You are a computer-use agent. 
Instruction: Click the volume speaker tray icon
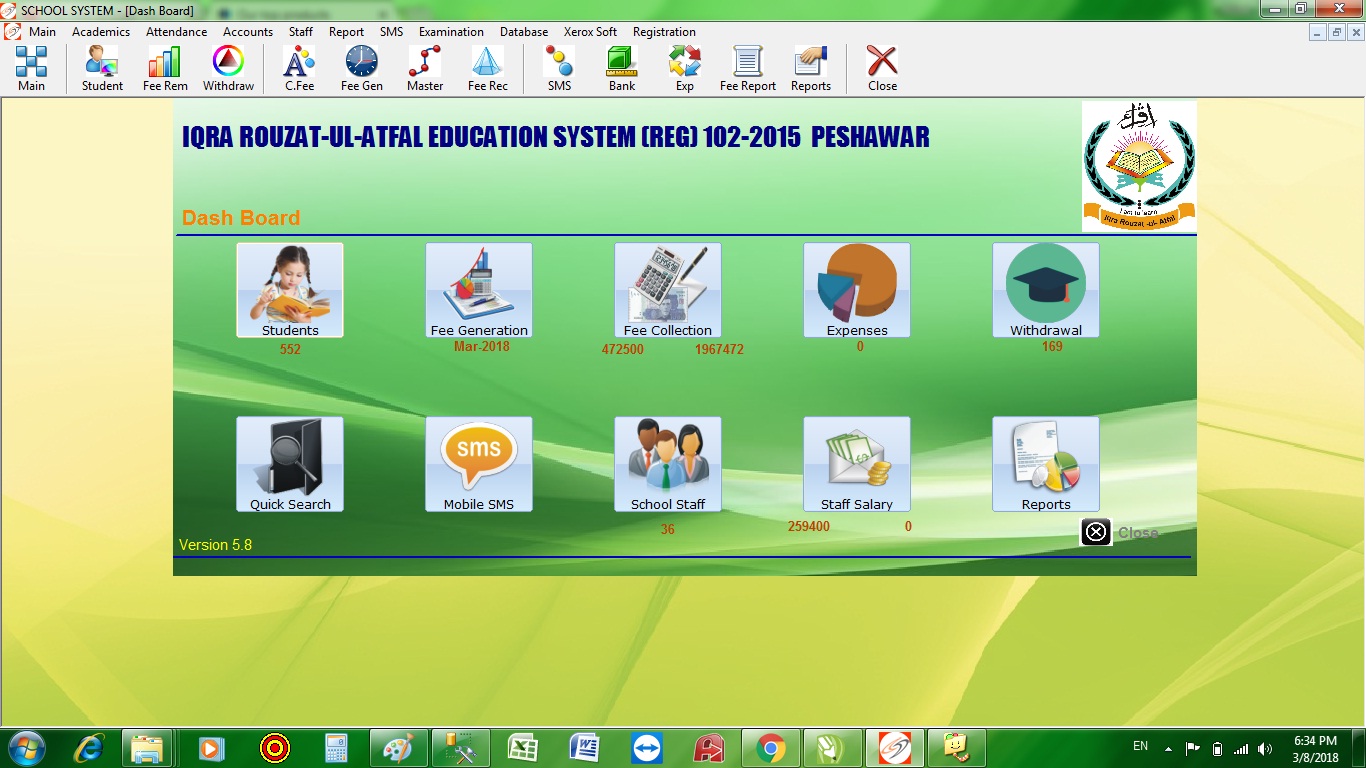click(1265, 748)
